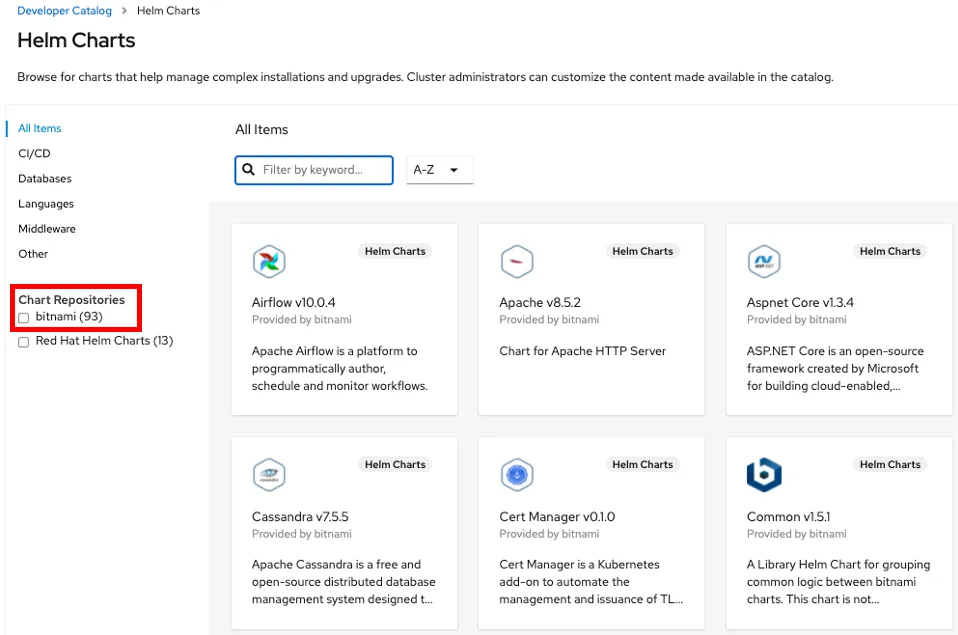Image resolution: width=958 pixels, height=635 pixels.
Task: Click the Airflow chart logo icon
Action: (x=269, y=262)
